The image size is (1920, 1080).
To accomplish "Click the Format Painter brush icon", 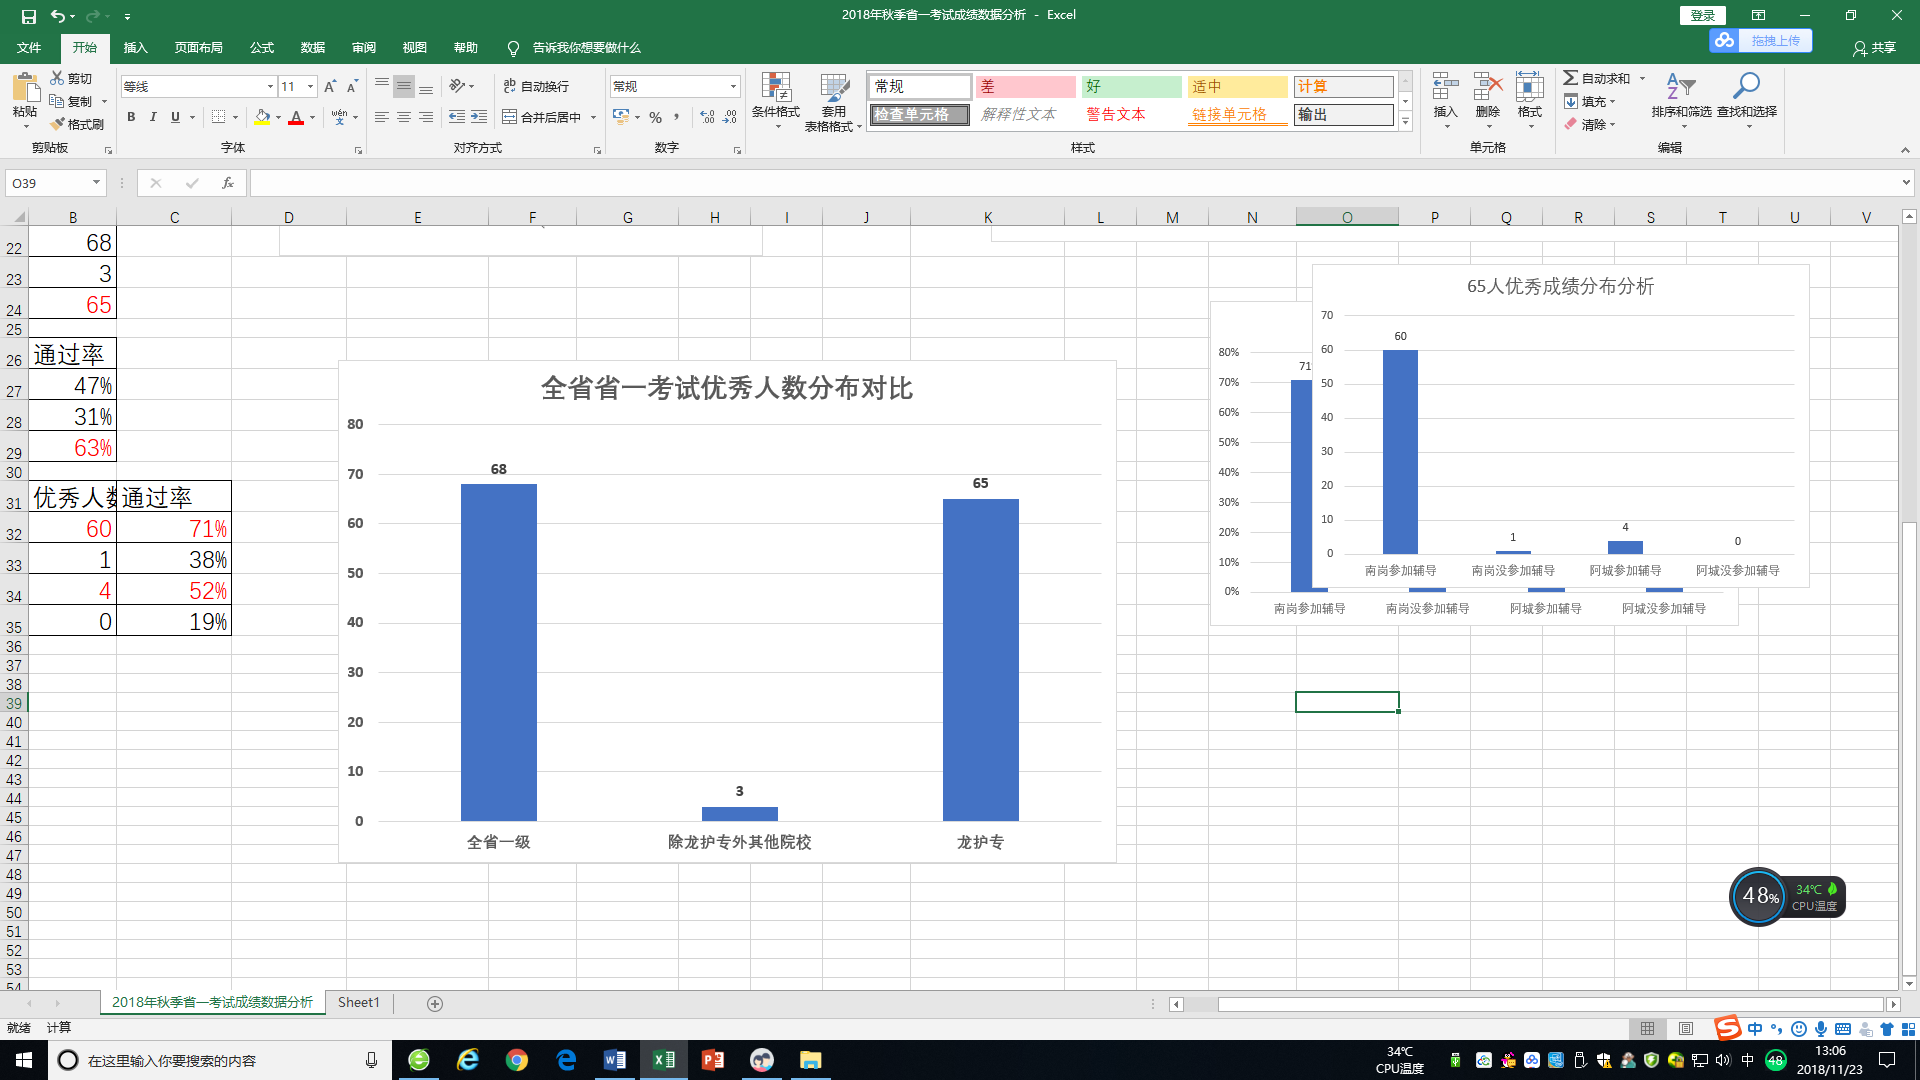I will pyautogui.click(x=58, y=124).
